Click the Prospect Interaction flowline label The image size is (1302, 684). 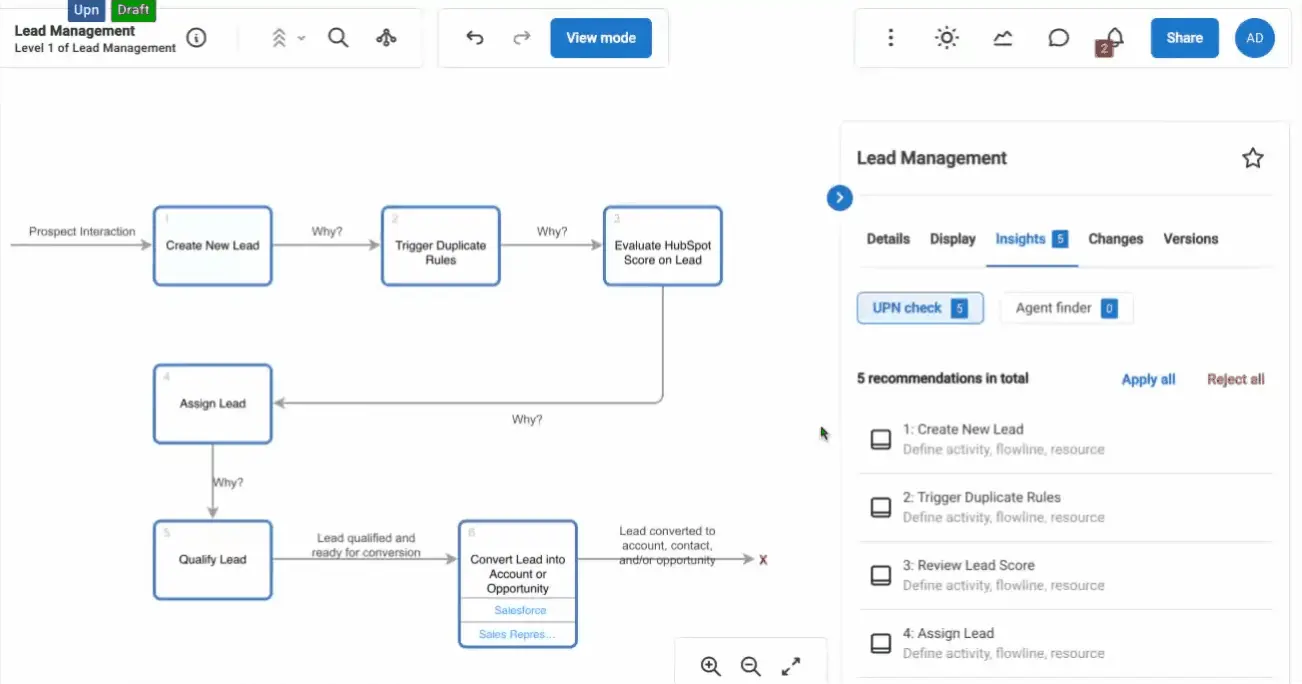pyautogui.click(x=82, y=232)
